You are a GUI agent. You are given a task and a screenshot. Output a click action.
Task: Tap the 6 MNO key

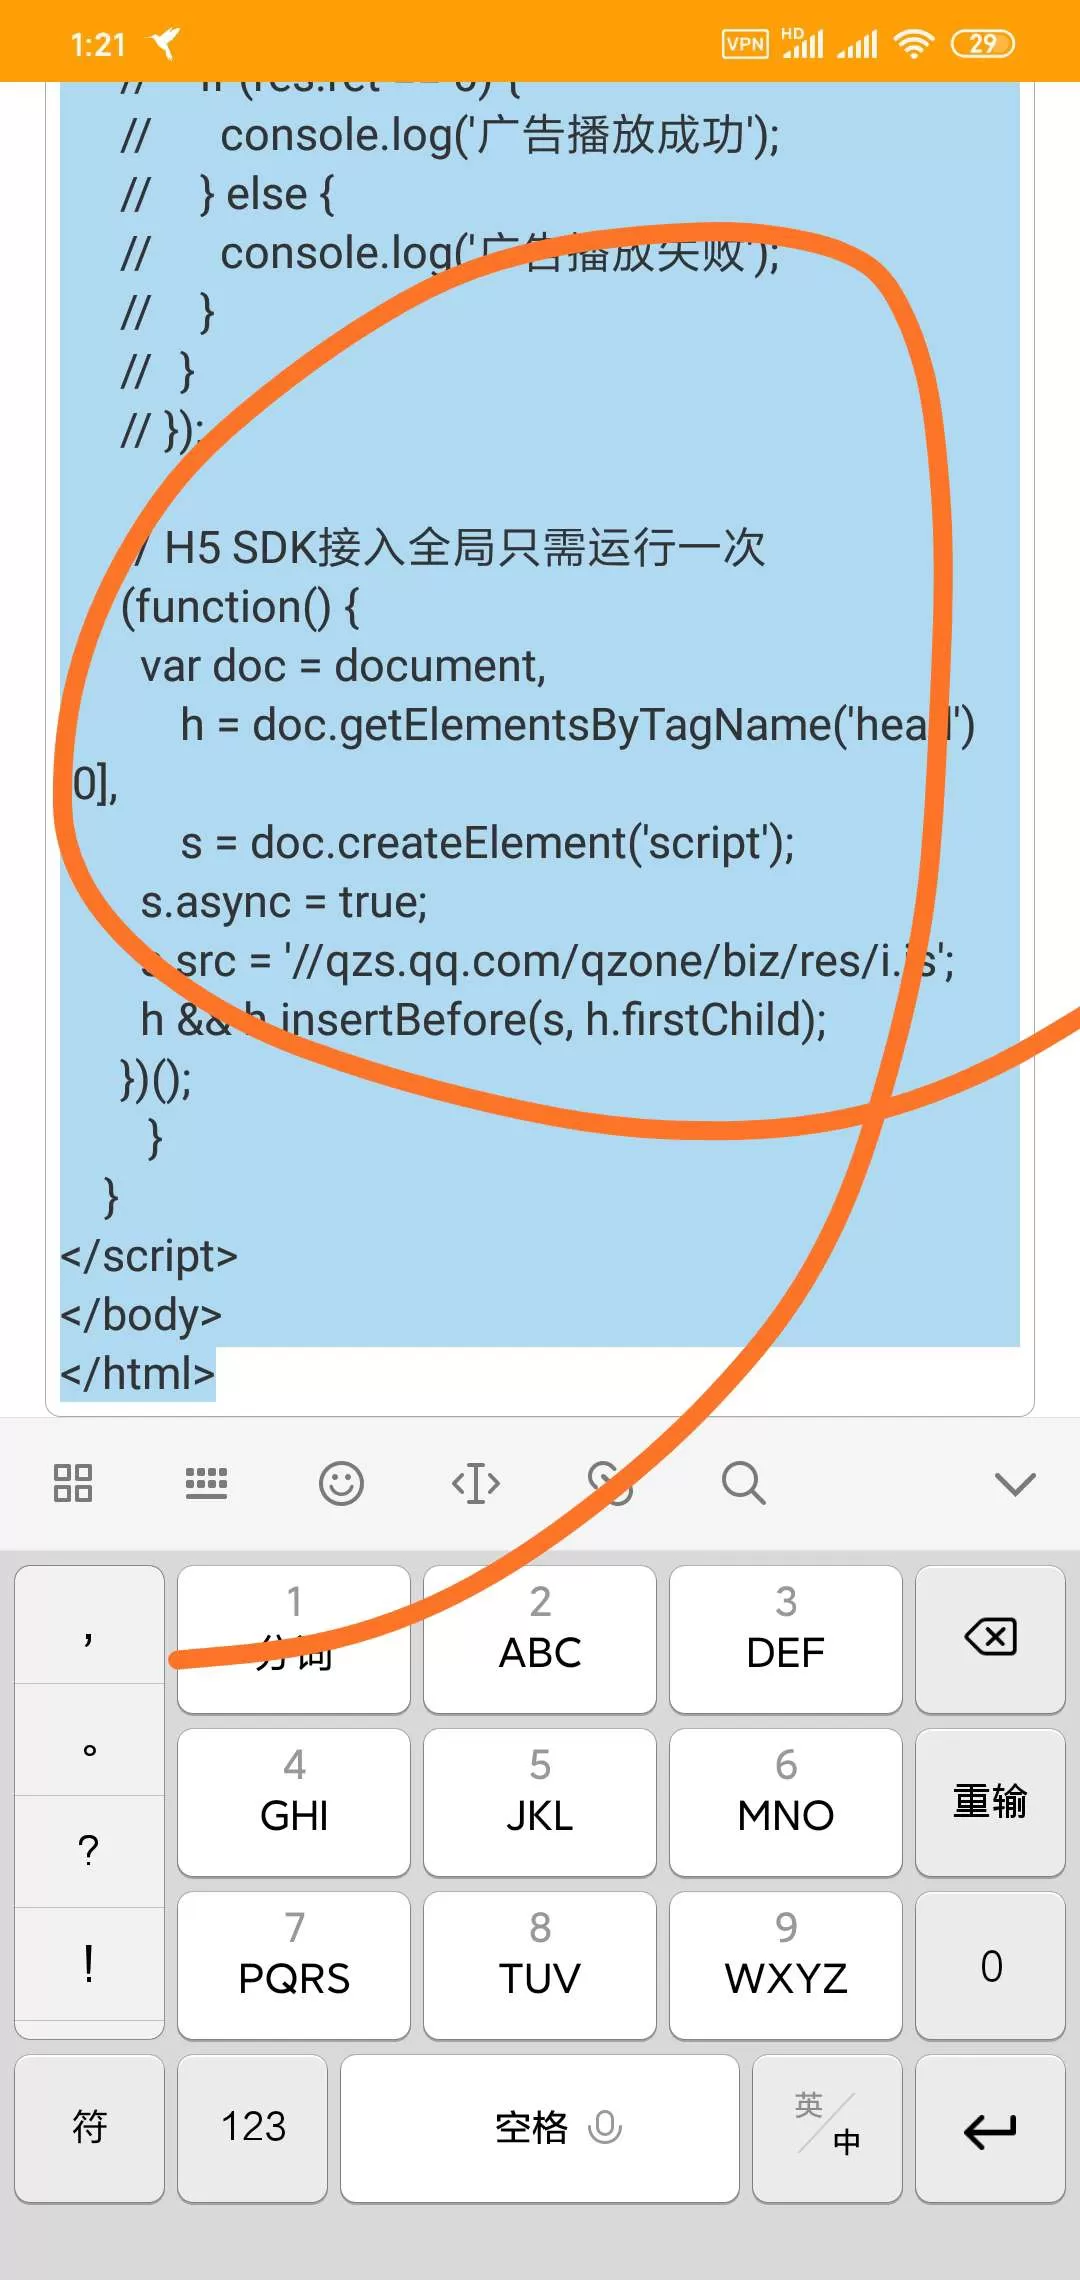786,1802
